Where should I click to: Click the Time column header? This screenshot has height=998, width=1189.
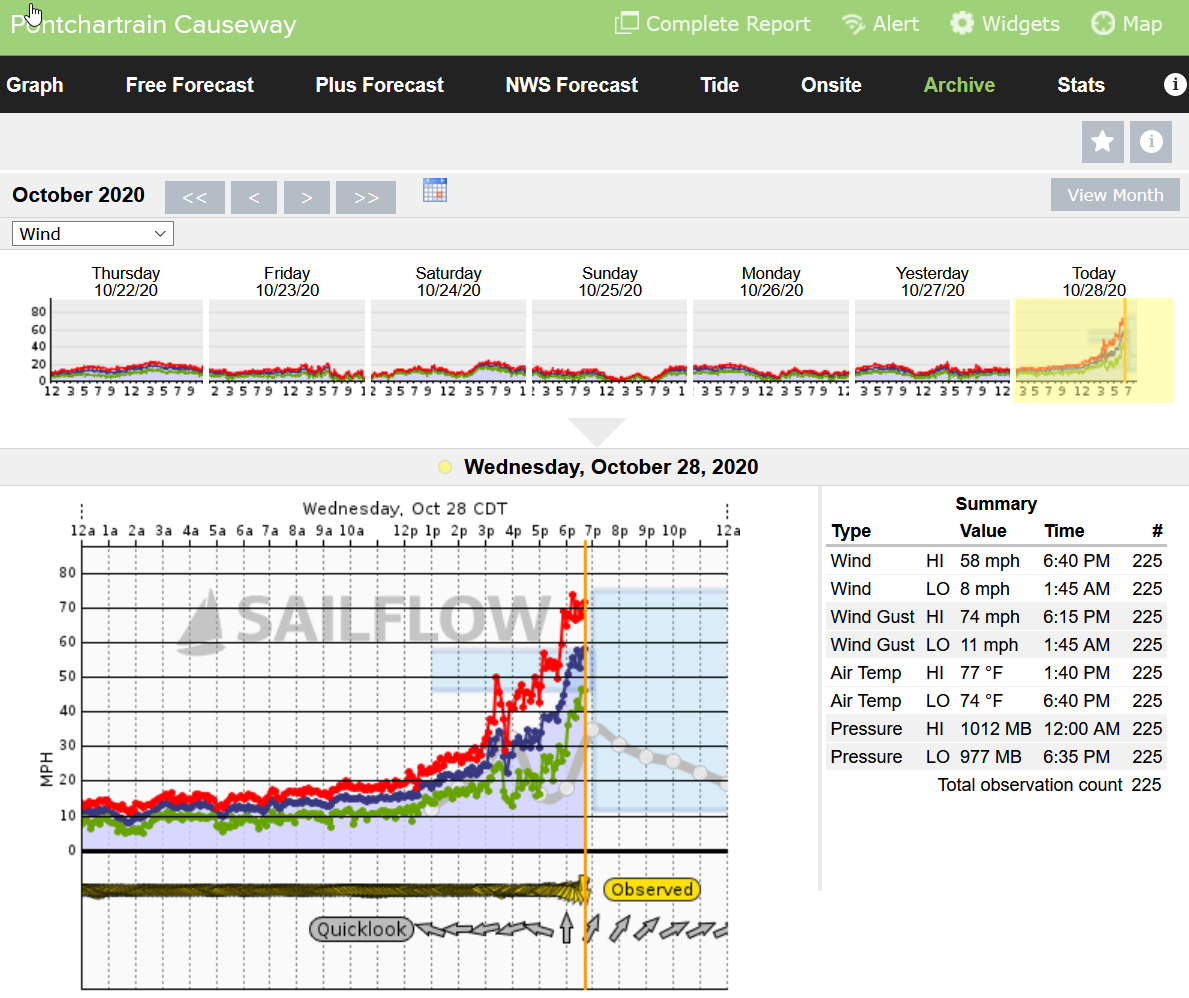click(1064, 531)
